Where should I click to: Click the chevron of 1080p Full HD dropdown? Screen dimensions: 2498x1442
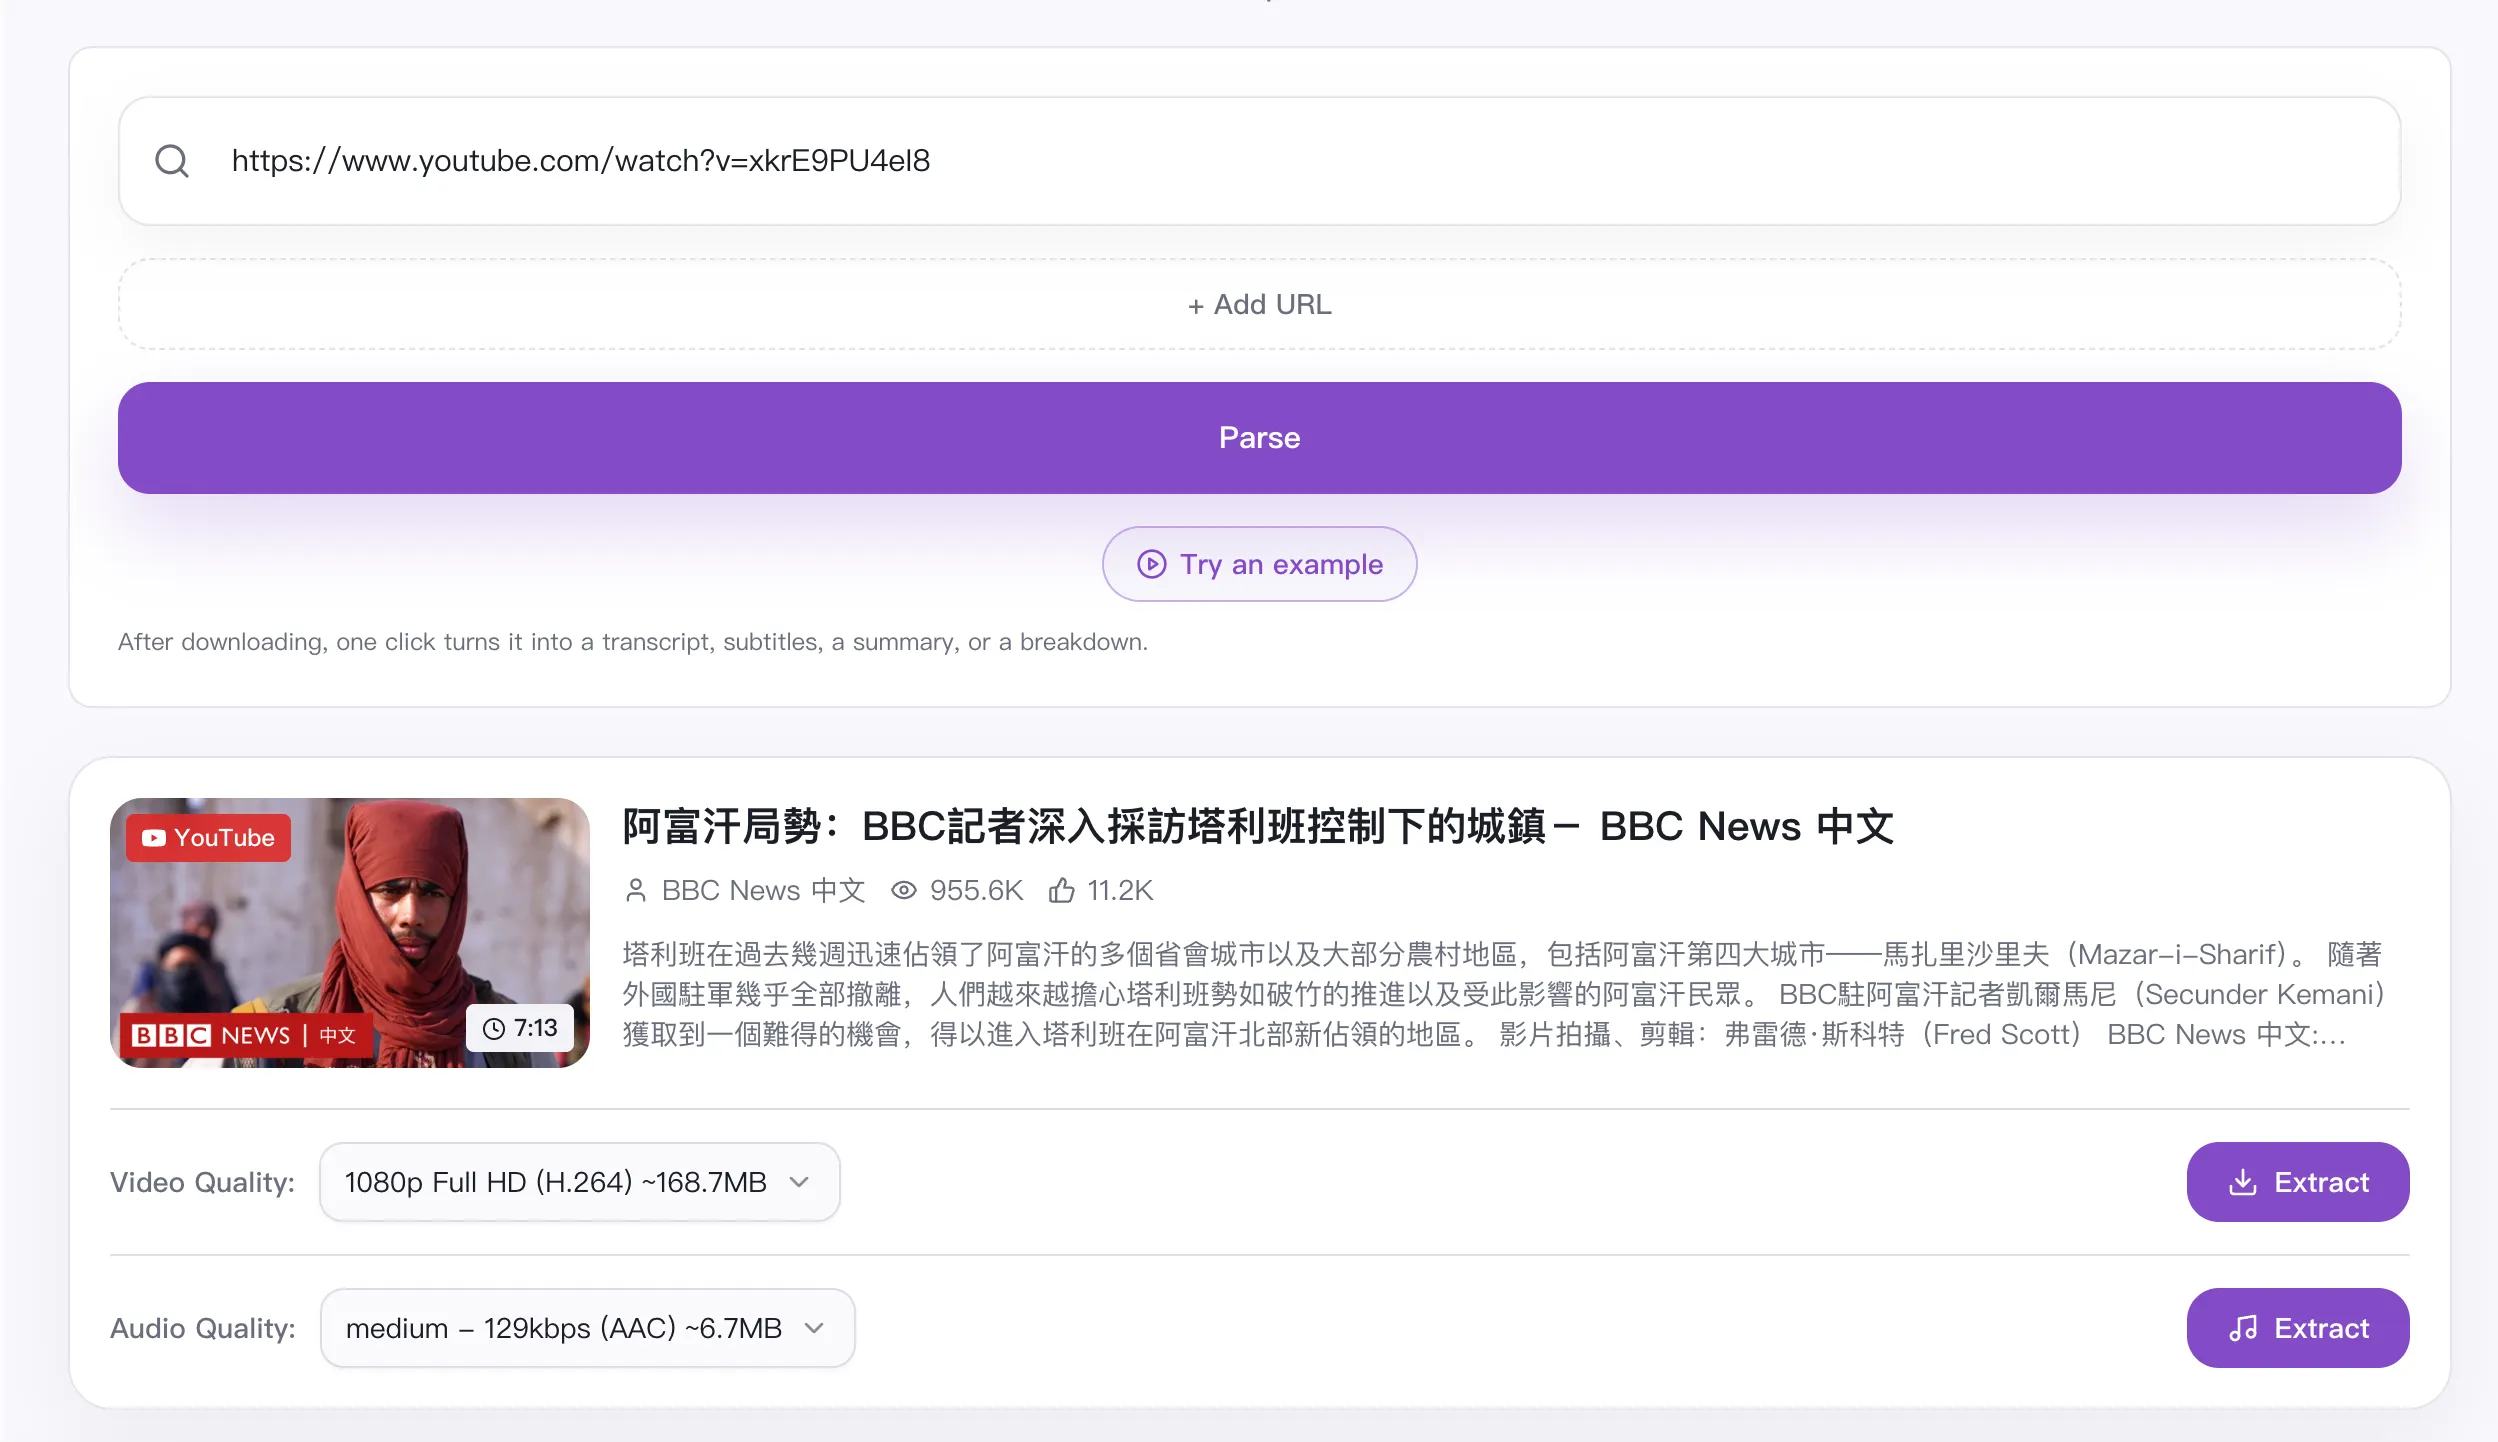799,1182
